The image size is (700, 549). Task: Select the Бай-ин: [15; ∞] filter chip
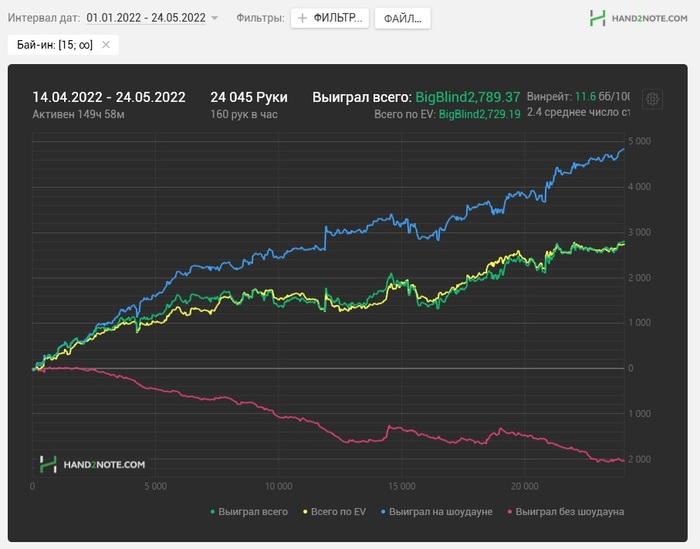click(x=63, y=45)
